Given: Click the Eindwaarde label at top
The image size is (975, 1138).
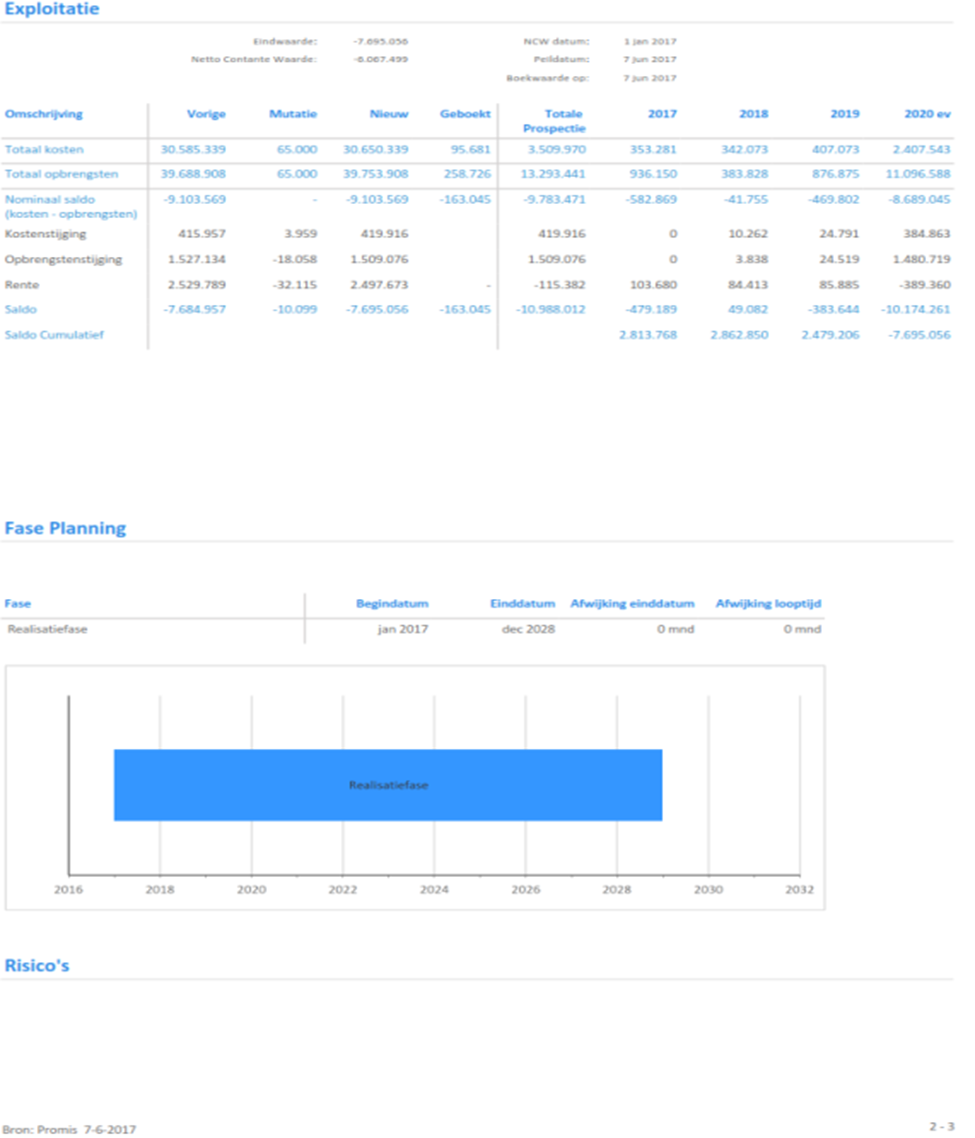Looking at the screenshot, I should (285, 41).
